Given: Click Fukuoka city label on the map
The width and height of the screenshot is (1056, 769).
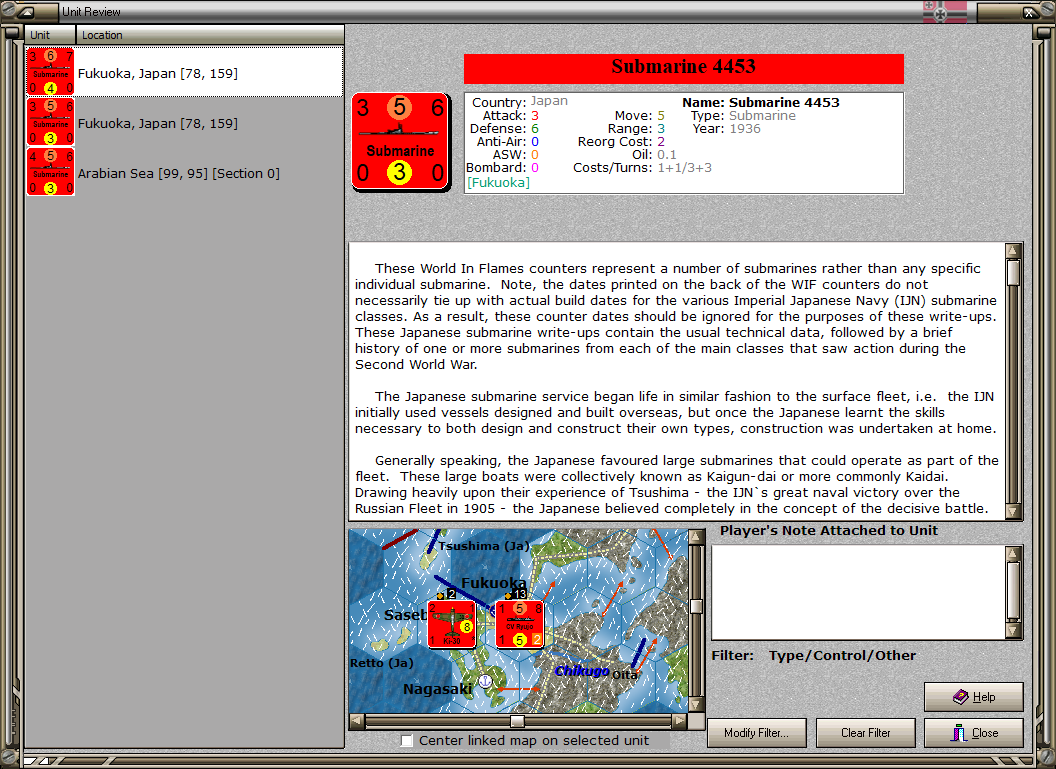Looking at the screenshot, I should [x=494, y=582].
